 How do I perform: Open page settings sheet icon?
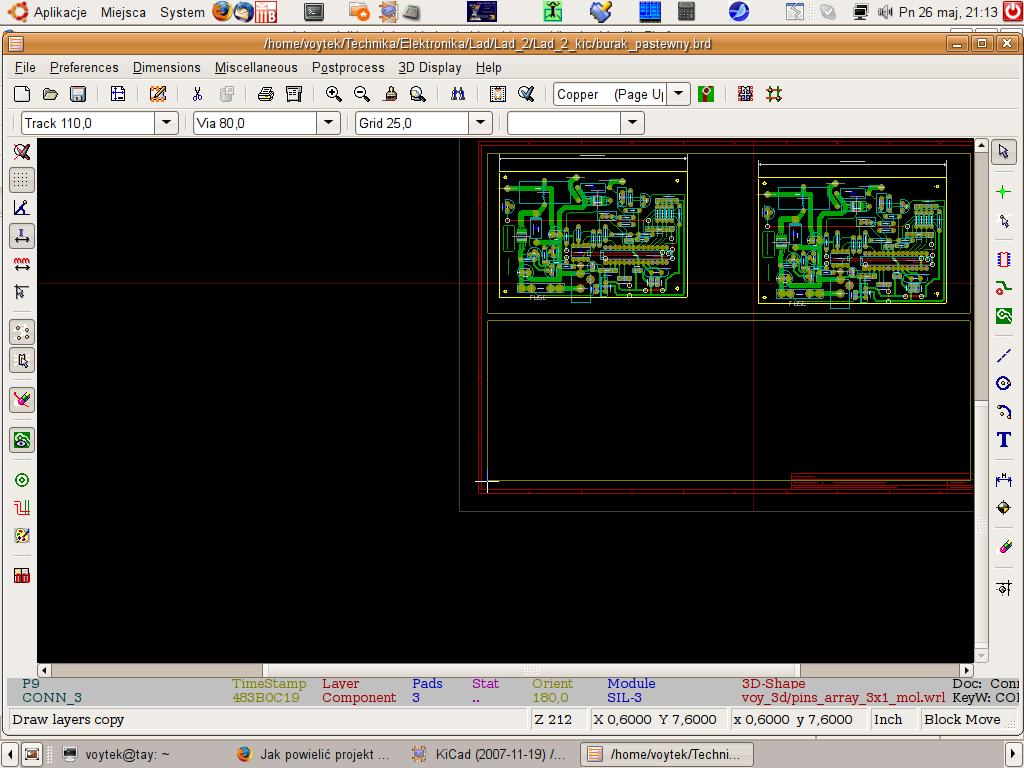click(x=118, y=94)
